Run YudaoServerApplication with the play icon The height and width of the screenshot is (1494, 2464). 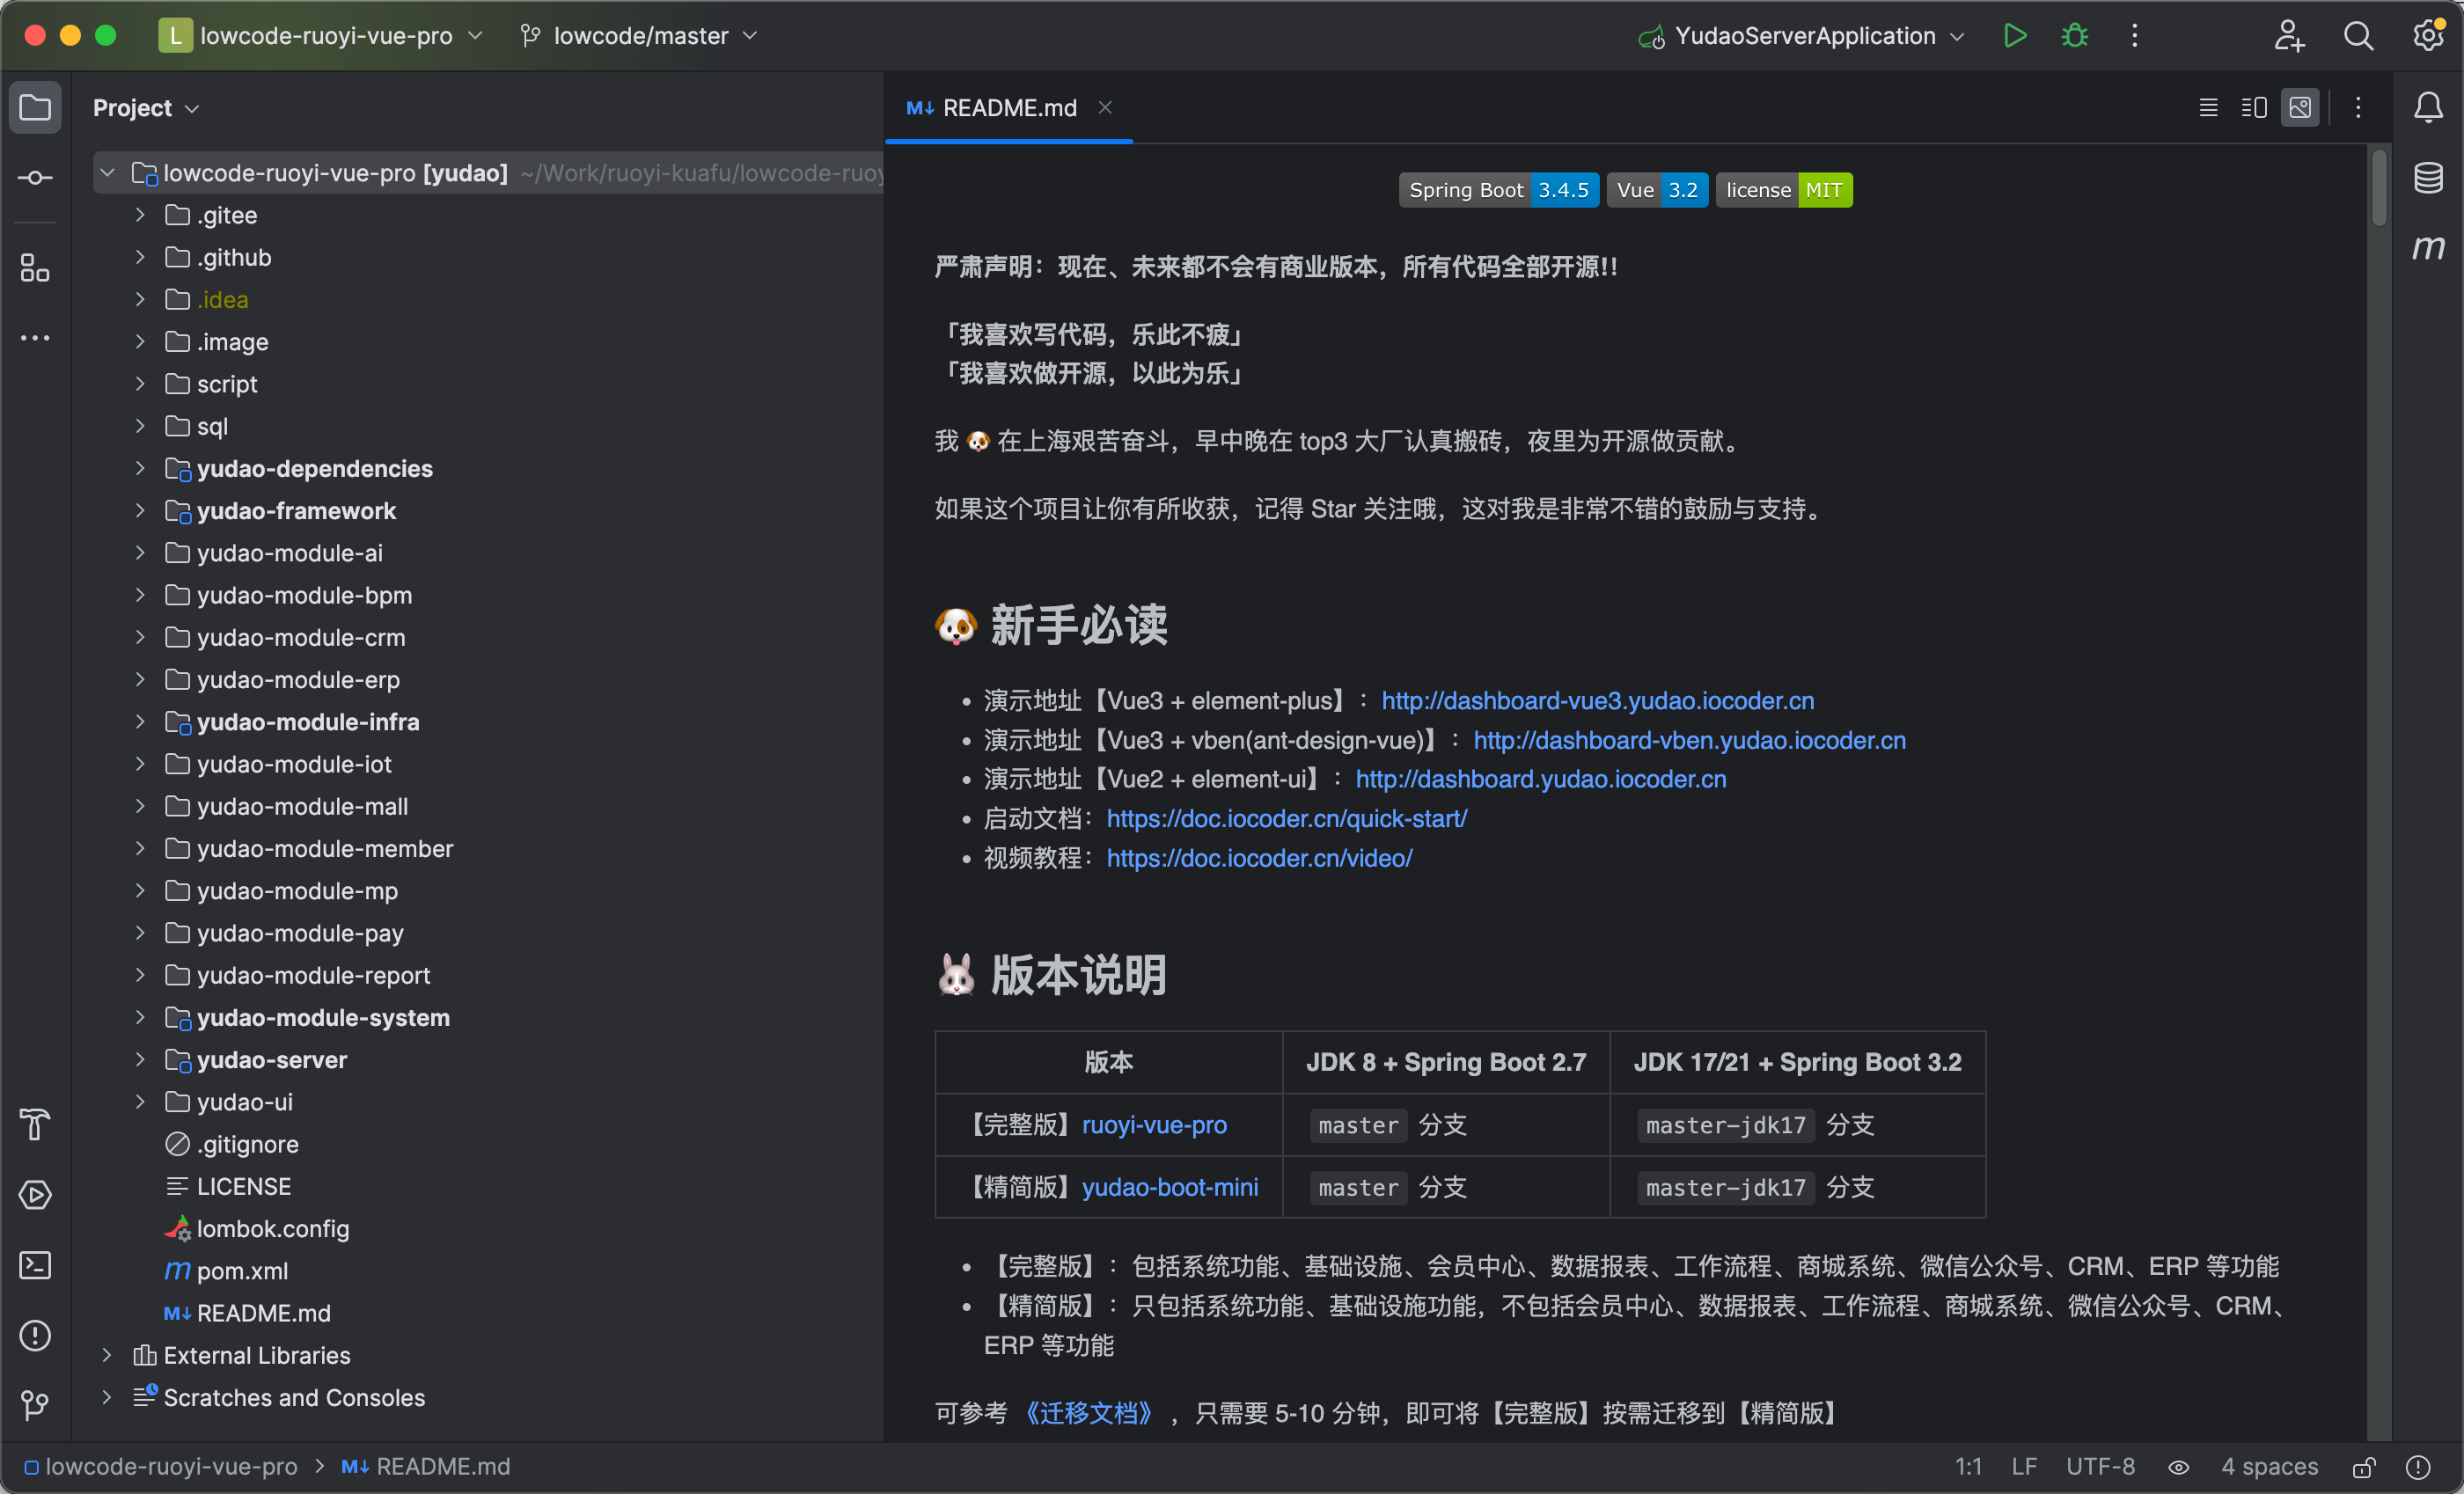[x=2014, y=36]
